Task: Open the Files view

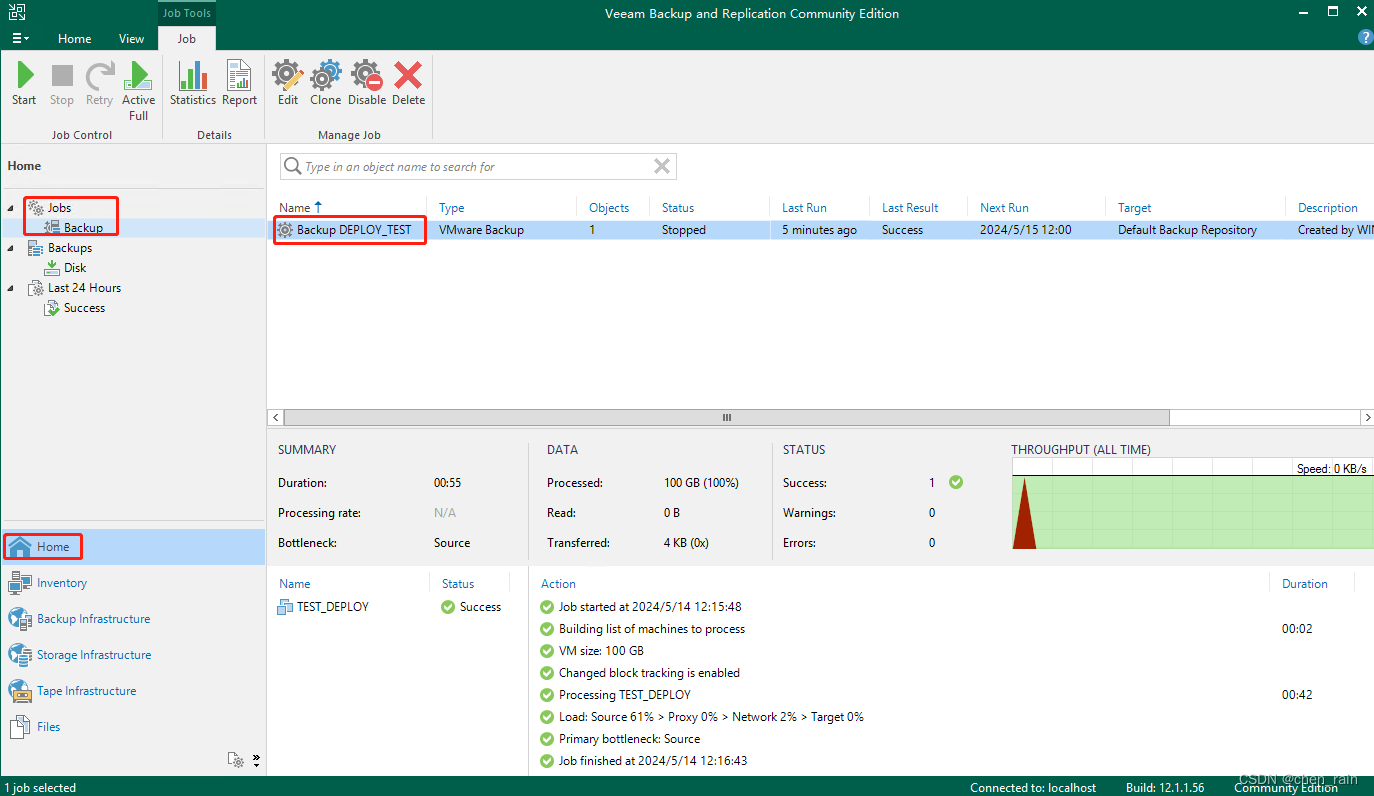Action: pos(49,727)
